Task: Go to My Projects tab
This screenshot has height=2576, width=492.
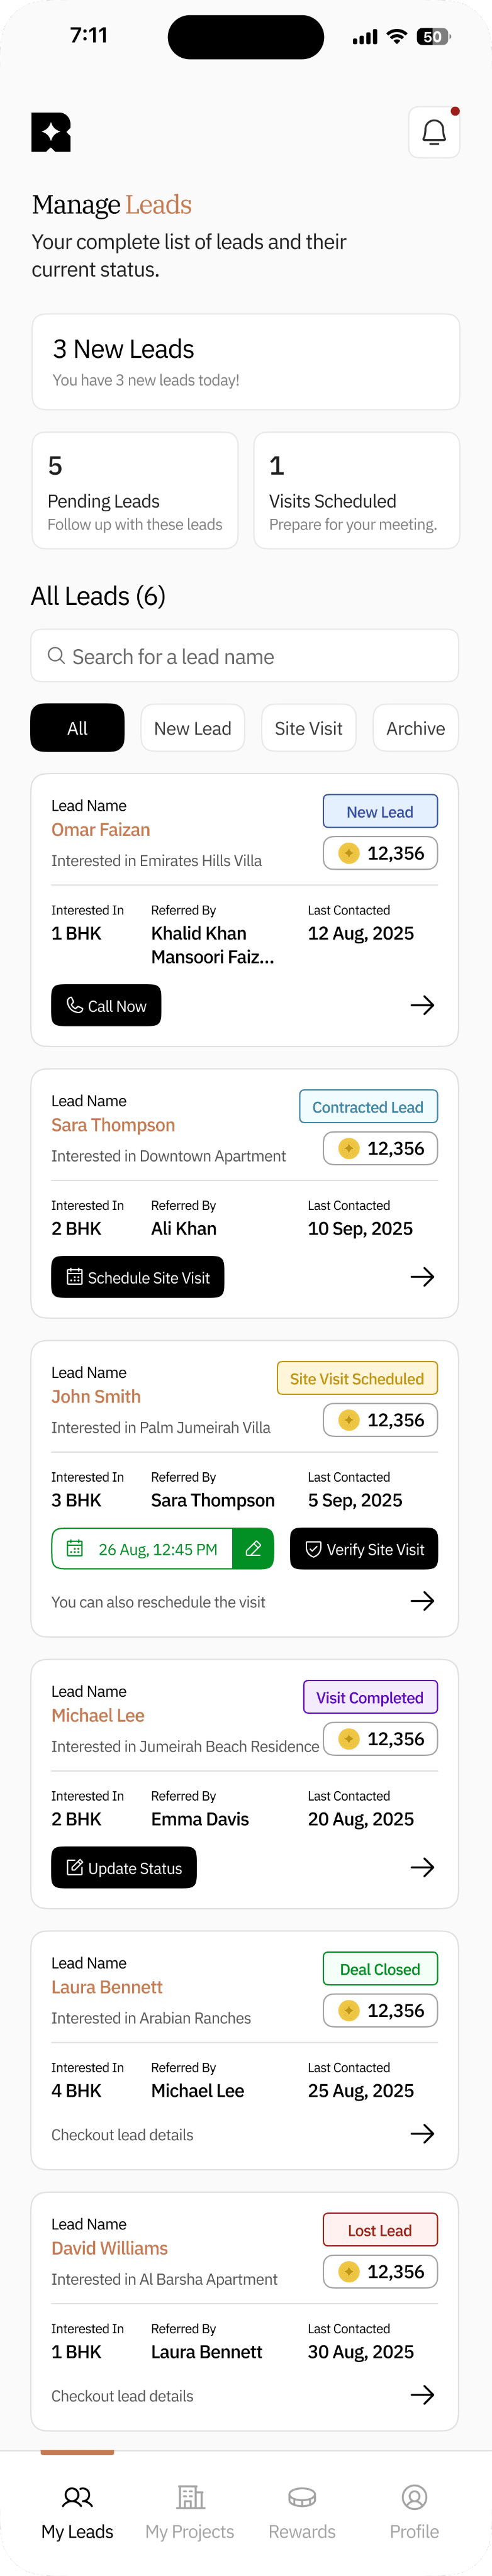Action: (190, 2511)
